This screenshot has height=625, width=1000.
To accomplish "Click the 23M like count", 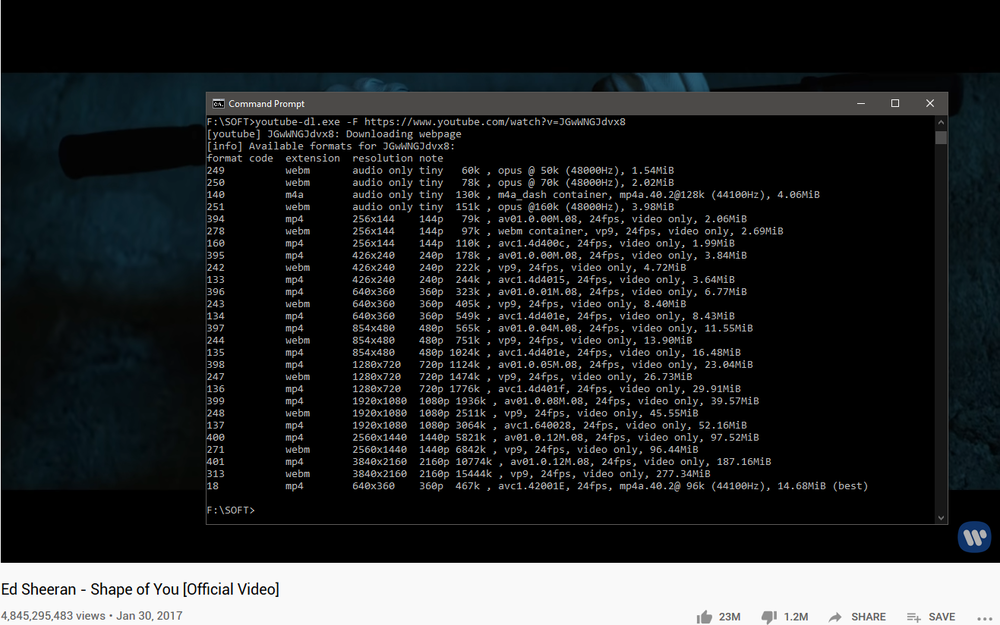I will (729, 617).
